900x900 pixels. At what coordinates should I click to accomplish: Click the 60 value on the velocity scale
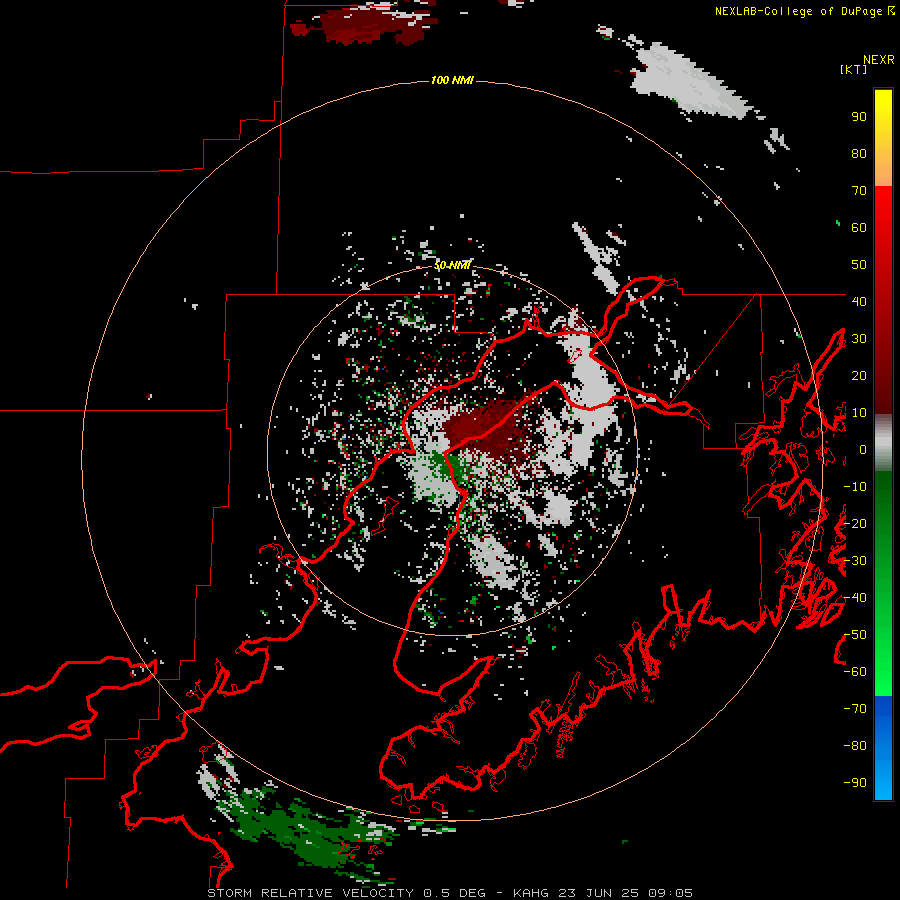(x=859, y=227)
